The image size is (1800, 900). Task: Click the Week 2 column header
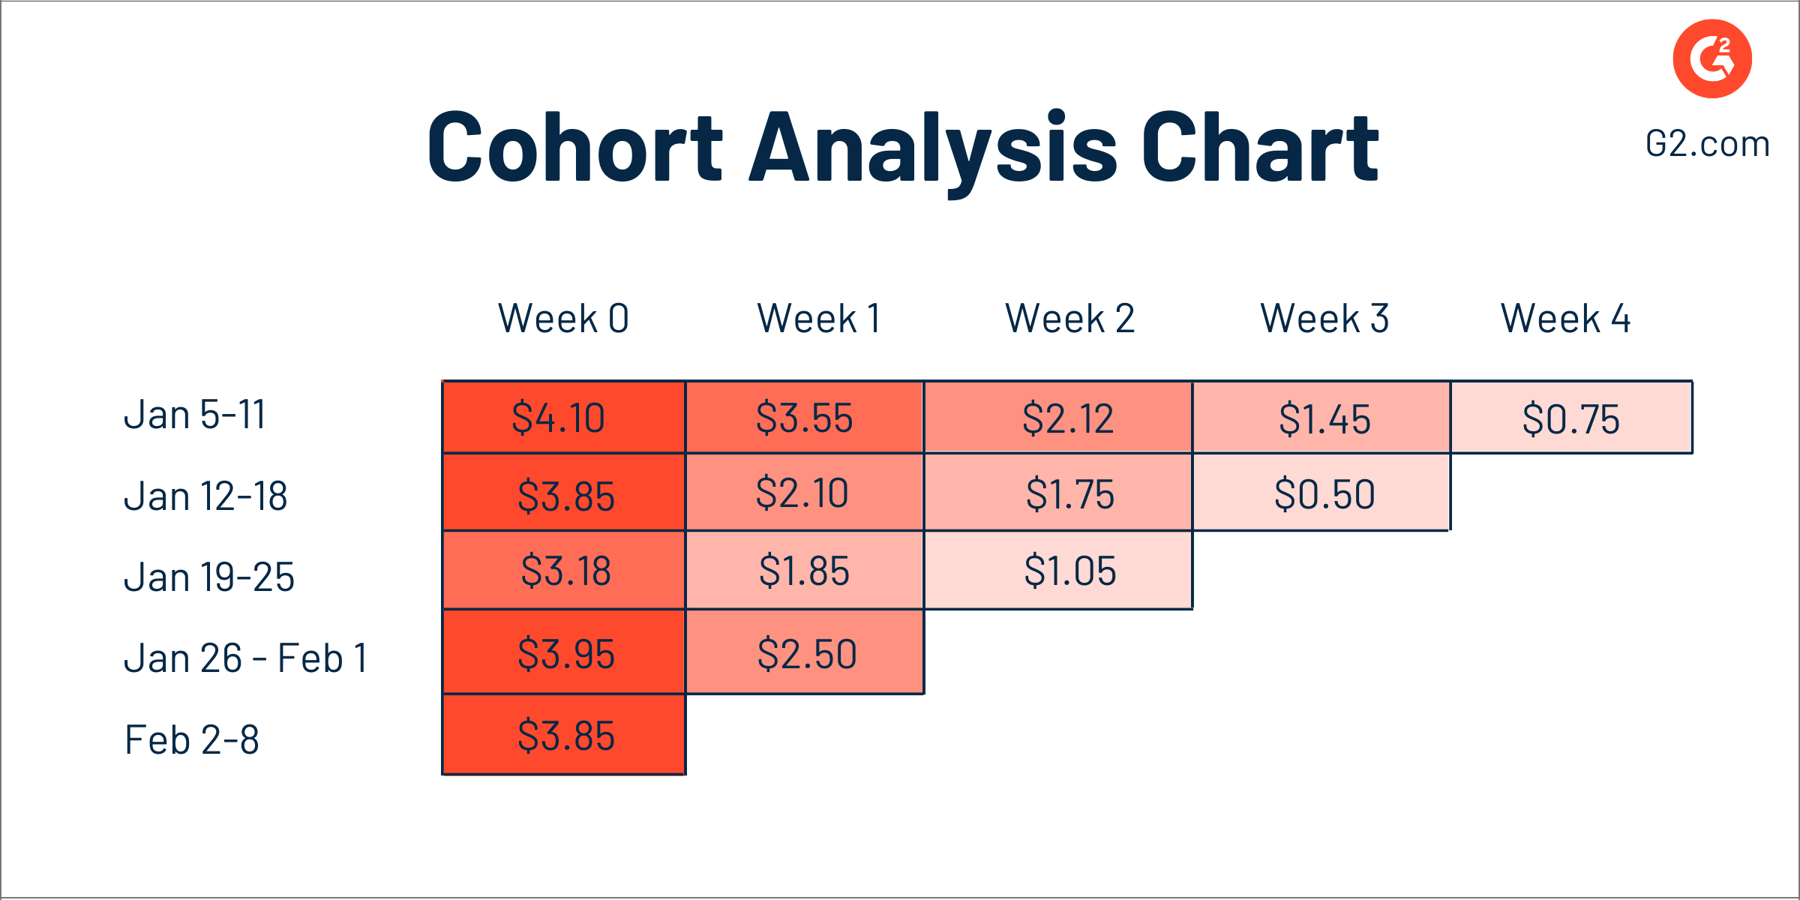coord(1069,319)
